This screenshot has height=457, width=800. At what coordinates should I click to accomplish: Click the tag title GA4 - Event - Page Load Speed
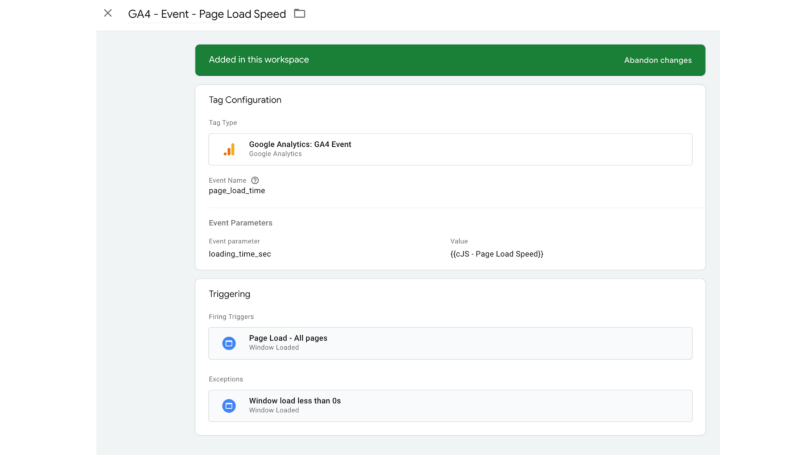pos(207,14)
